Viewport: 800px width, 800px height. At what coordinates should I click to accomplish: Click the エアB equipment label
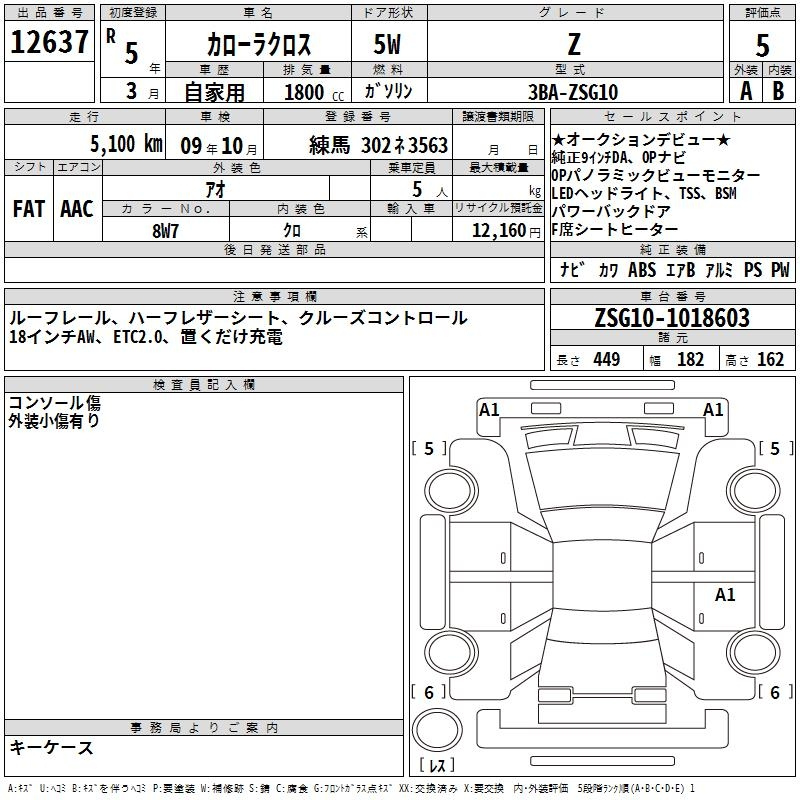coord(680,270)
